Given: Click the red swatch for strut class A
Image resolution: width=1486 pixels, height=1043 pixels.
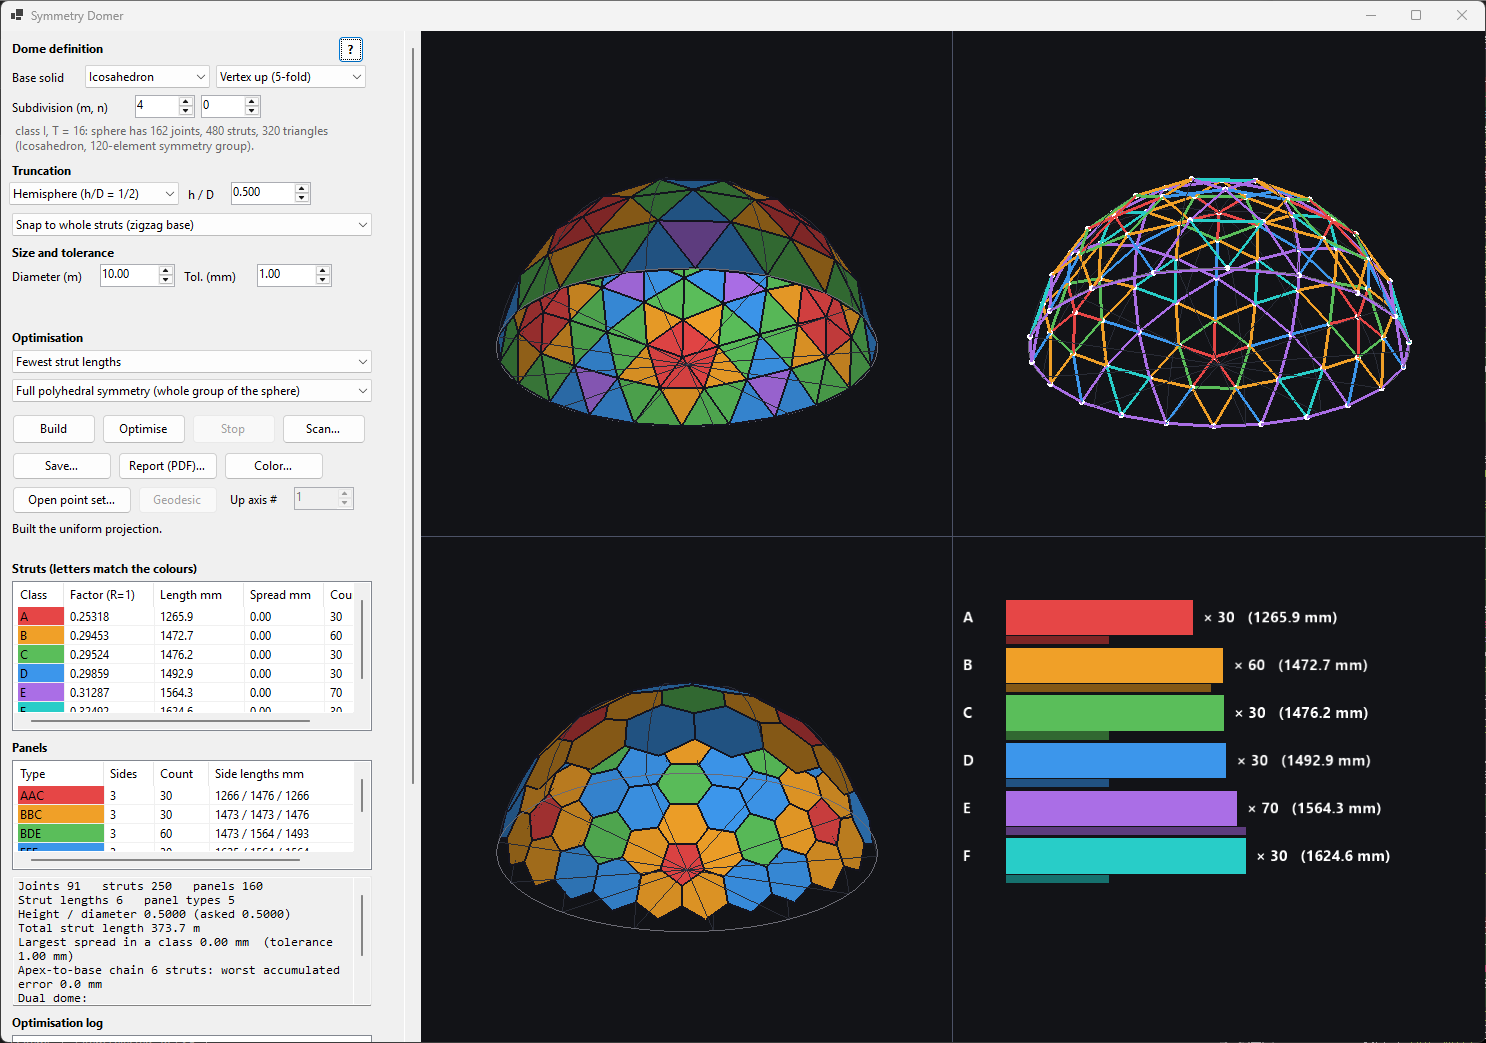Looking at the screenshot, I should click(x=41, y=617).
